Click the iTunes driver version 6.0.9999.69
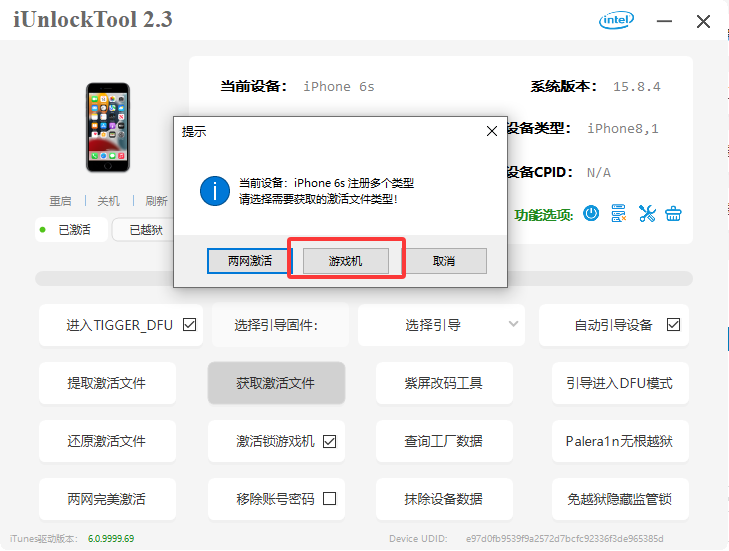 pyautogui.click(x=111, y=538)
